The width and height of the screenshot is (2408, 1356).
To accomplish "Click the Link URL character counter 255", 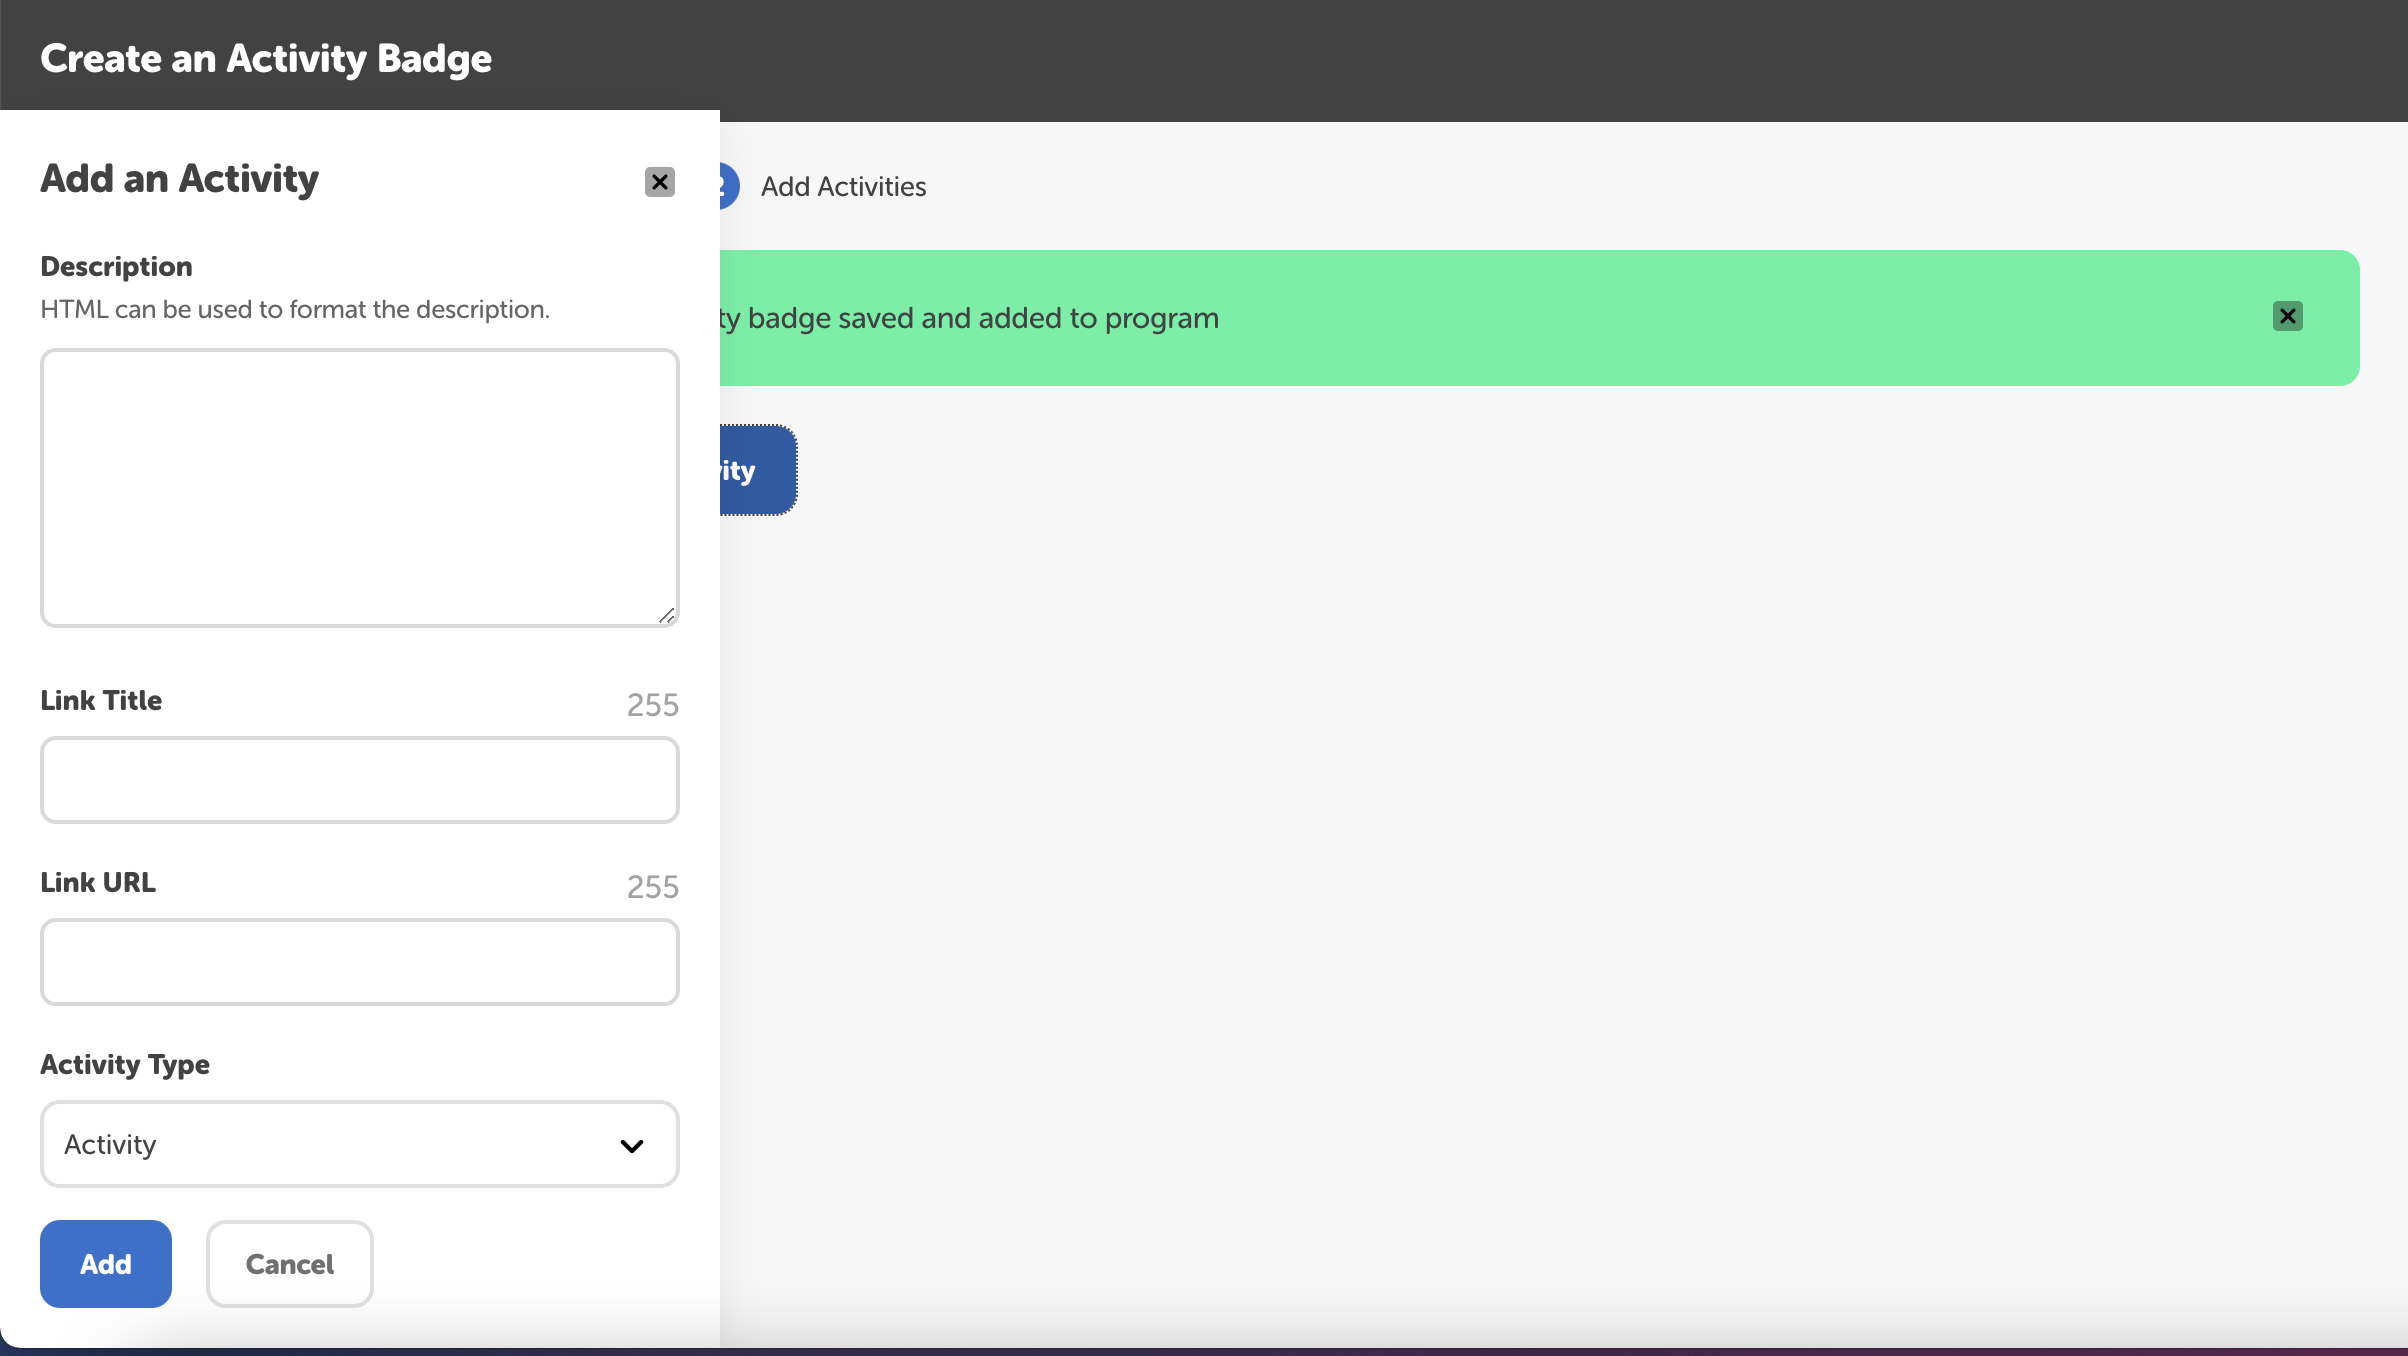I will pos(652,887).
